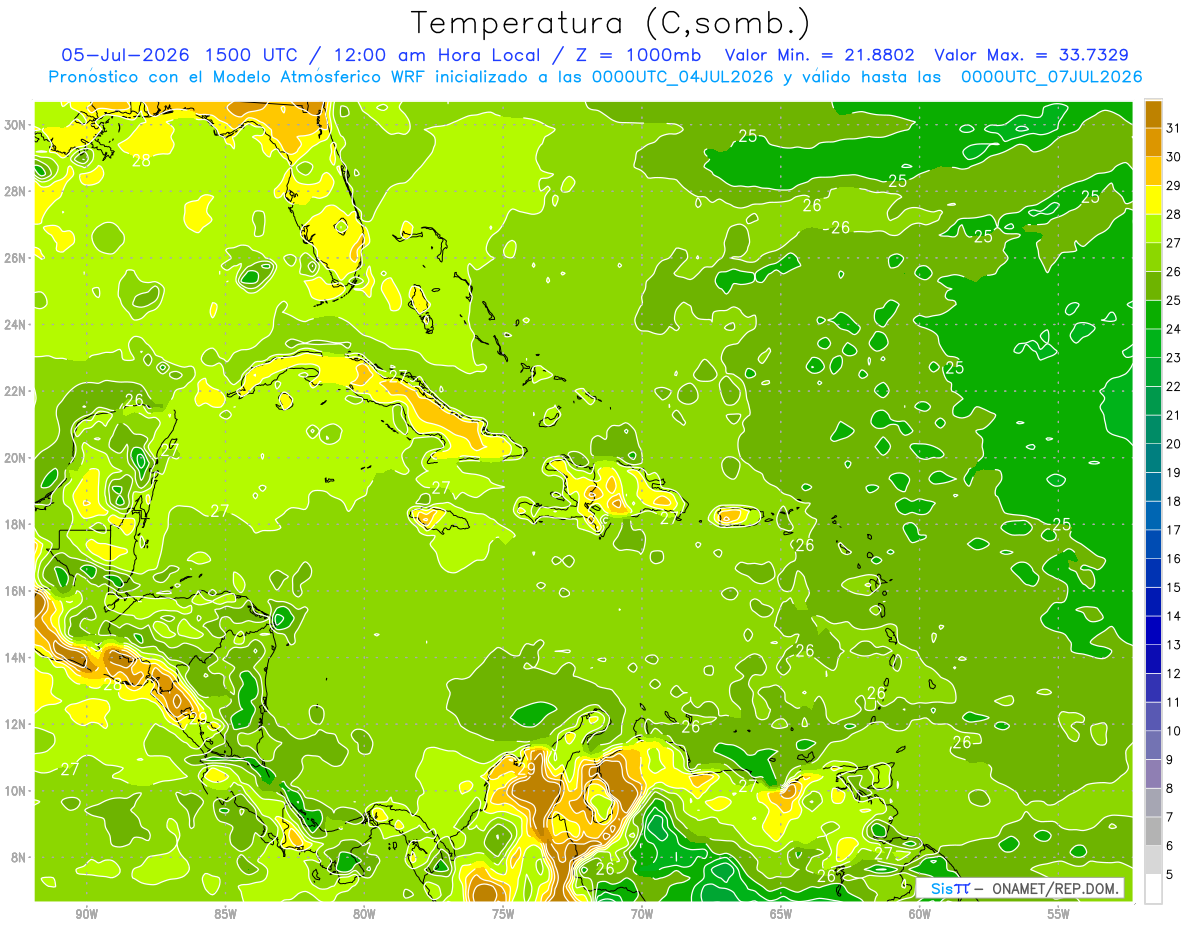Click the "90W" longitude axis label
The image size is (1200, 927).
pos(86,914)
